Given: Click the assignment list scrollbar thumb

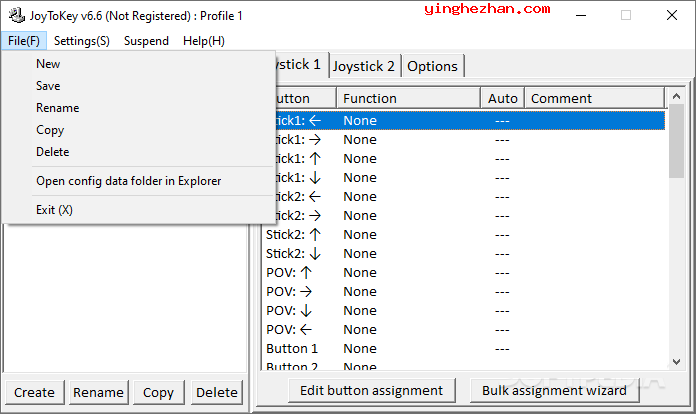Looking at the screenshot, I should (x=676, y=141).
